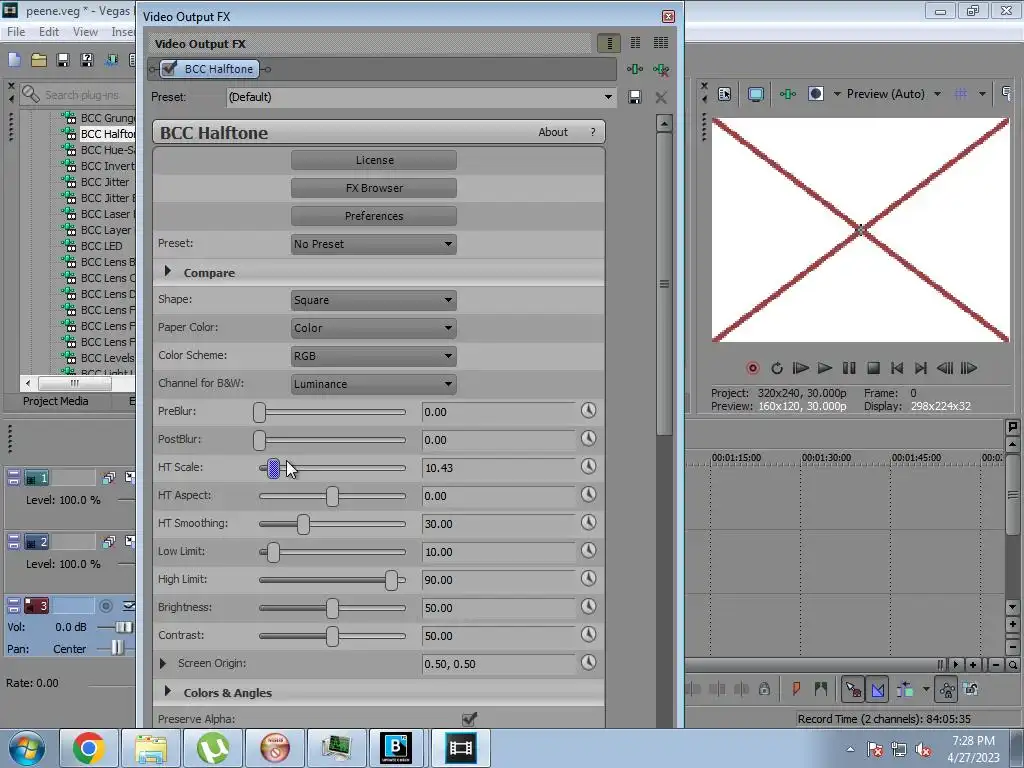
Task: Toggle Split Screen View icon
Action: coord(816,94)
